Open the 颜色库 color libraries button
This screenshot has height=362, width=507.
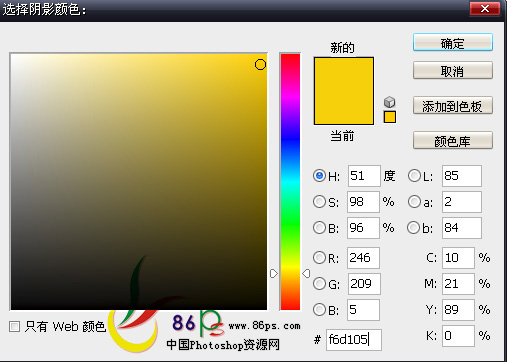tap(453, 140)
